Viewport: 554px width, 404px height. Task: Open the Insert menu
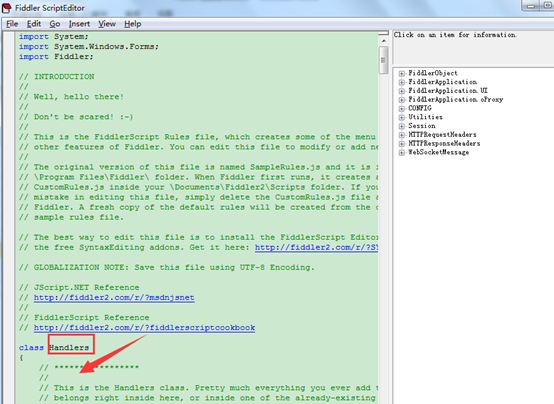79,24
